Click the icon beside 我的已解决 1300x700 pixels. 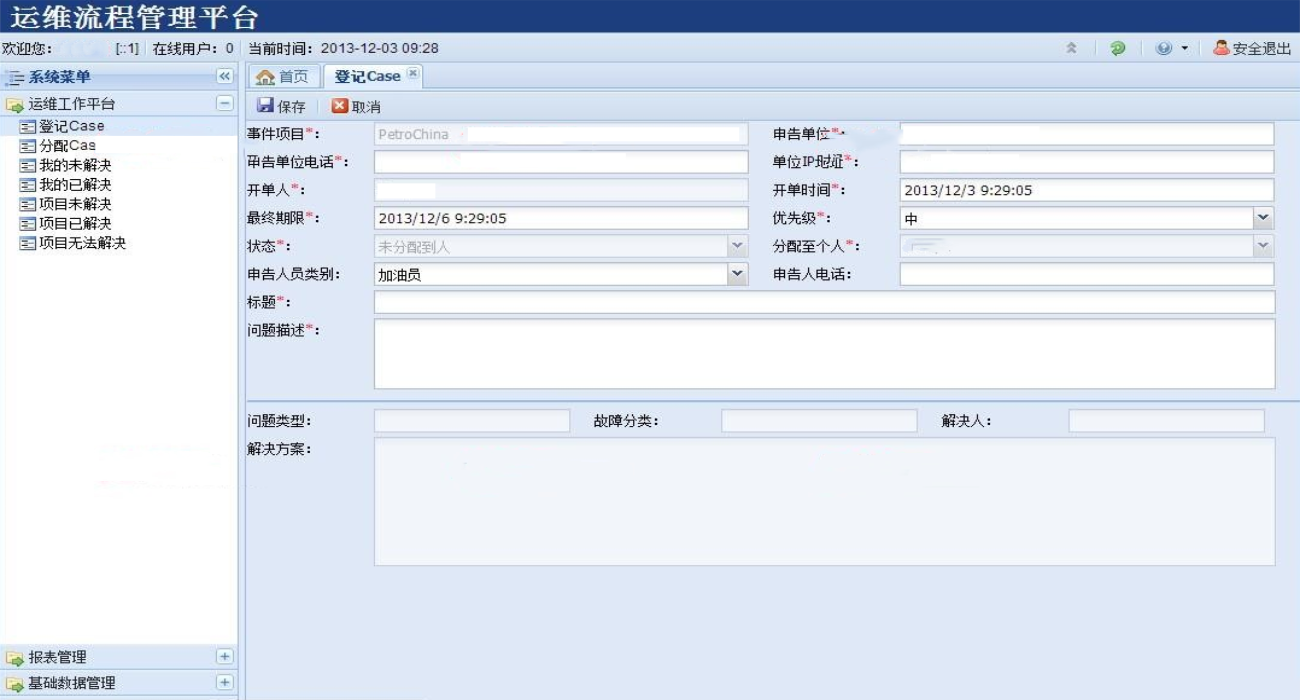[28, 185]
